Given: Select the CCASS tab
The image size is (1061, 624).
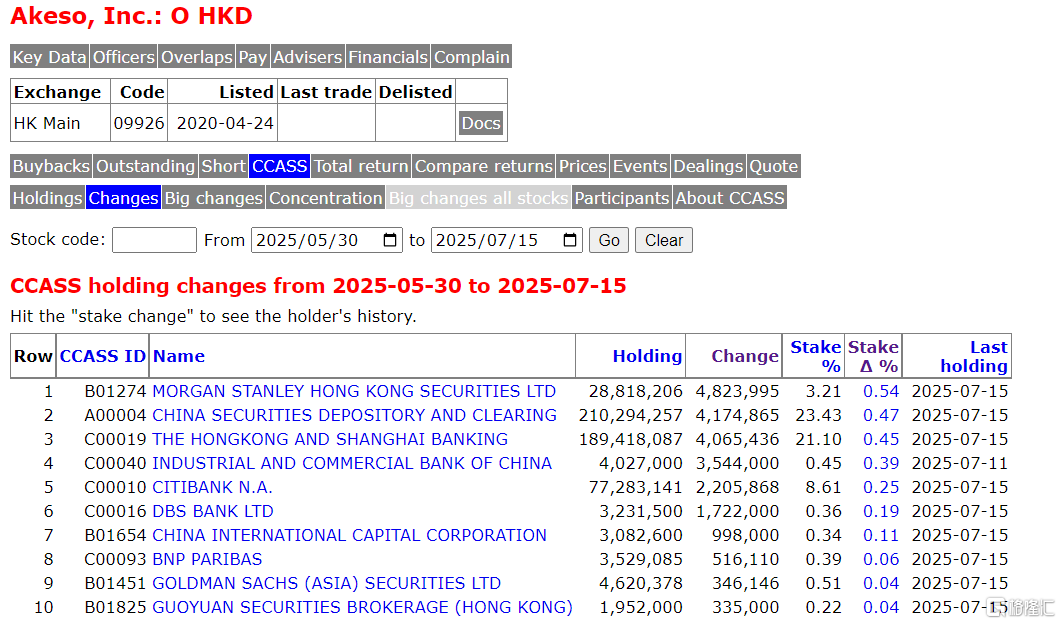Looking at the screenshot, I should coord(279,166).
